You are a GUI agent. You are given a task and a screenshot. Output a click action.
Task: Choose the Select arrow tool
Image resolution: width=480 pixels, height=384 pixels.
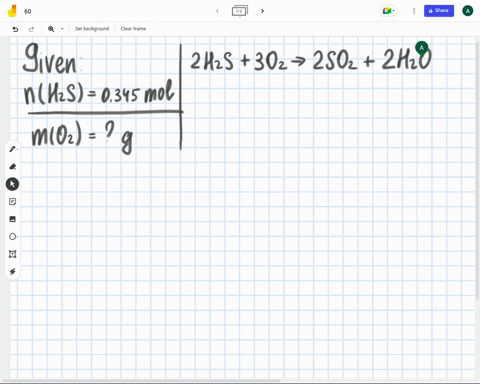pyautogui.click(x=12, y=184)
